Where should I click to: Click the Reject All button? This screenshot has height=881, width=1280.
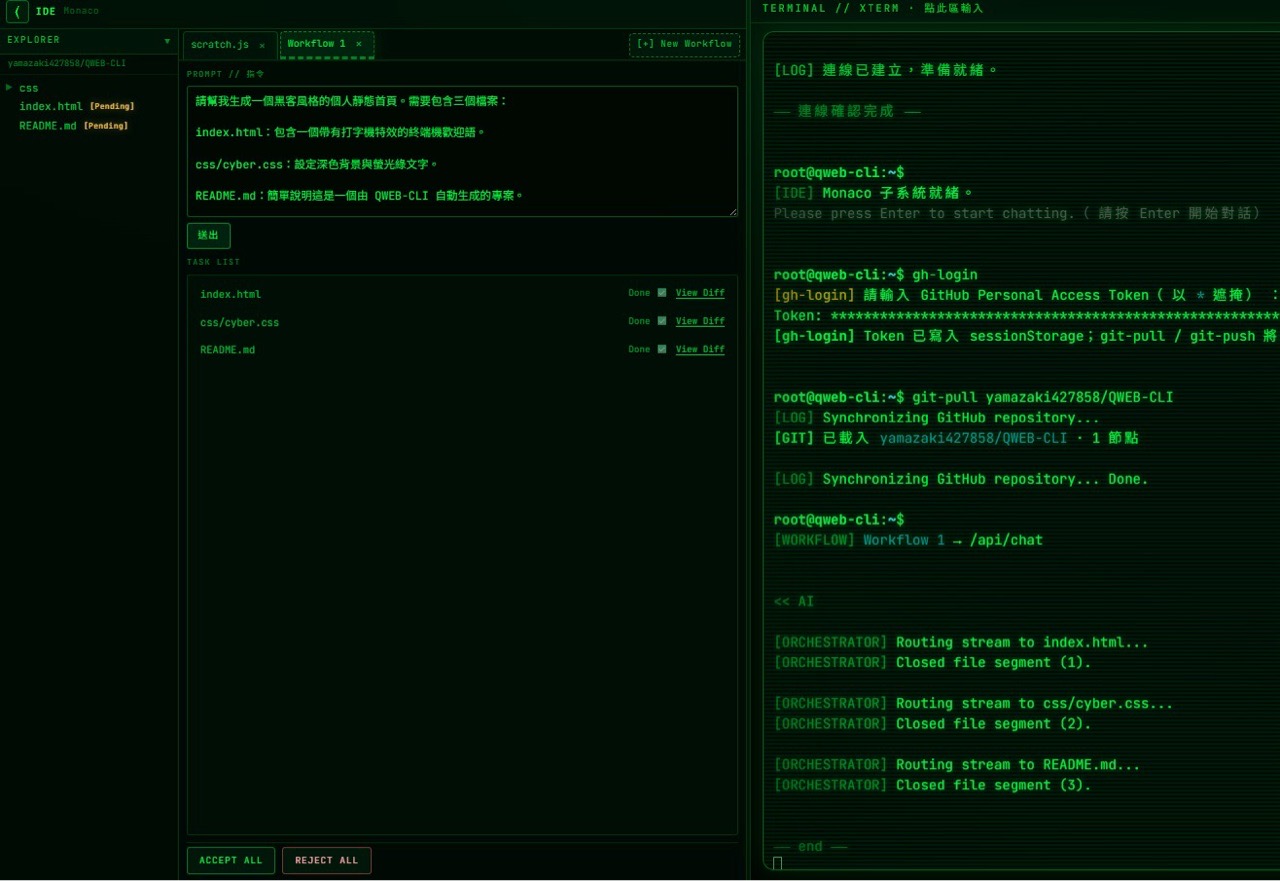[326, 860]
